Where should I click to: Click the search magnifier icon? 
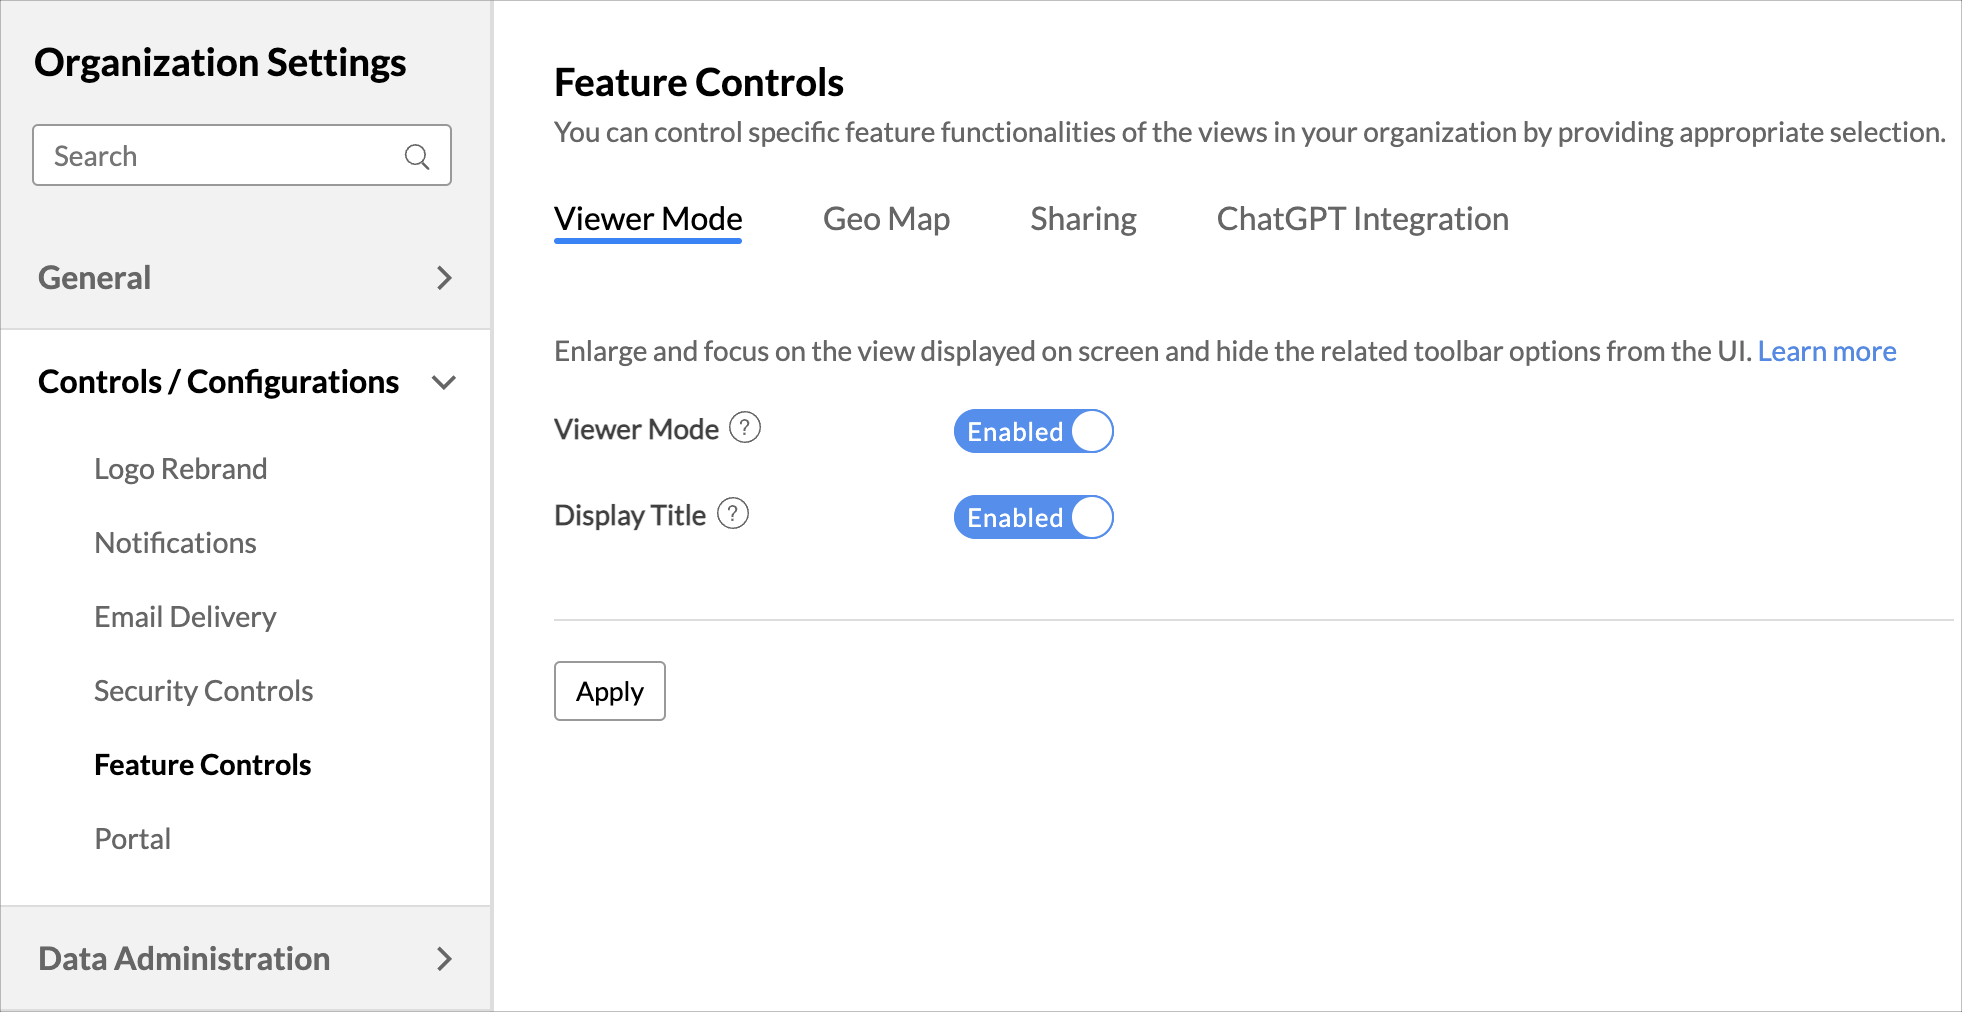pyautogui.click(x=417, y=157)
